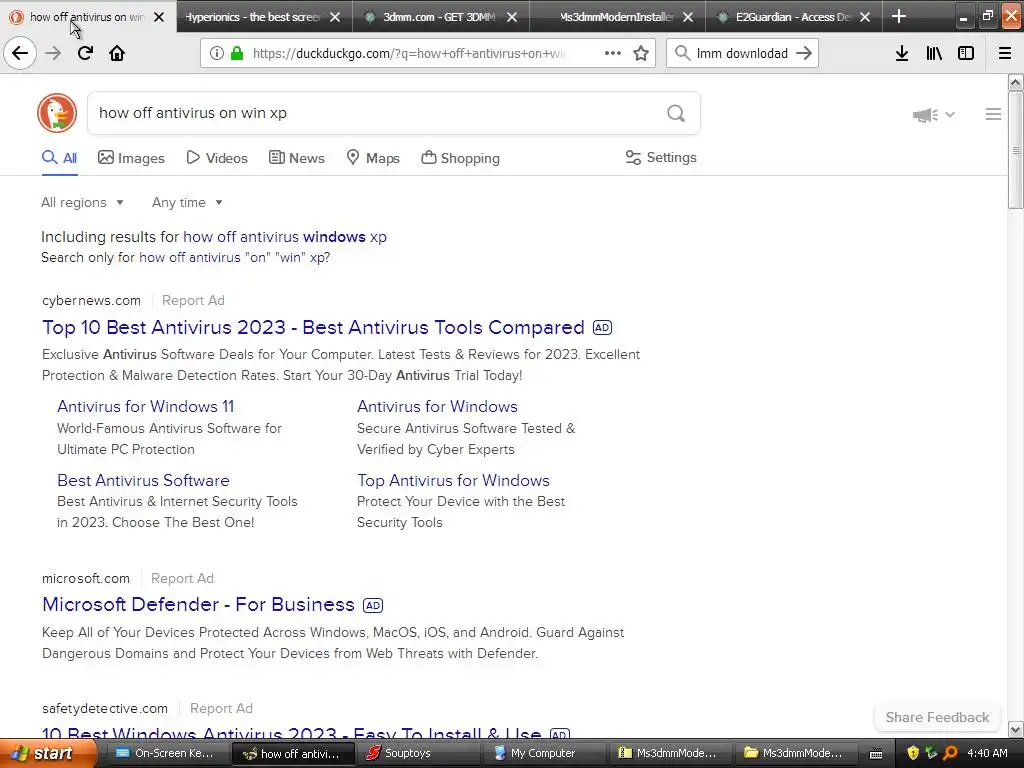Go back with the browser back arrow
Screen dimensions: 1024x768
pyautogui.click(x=20, y=53)
